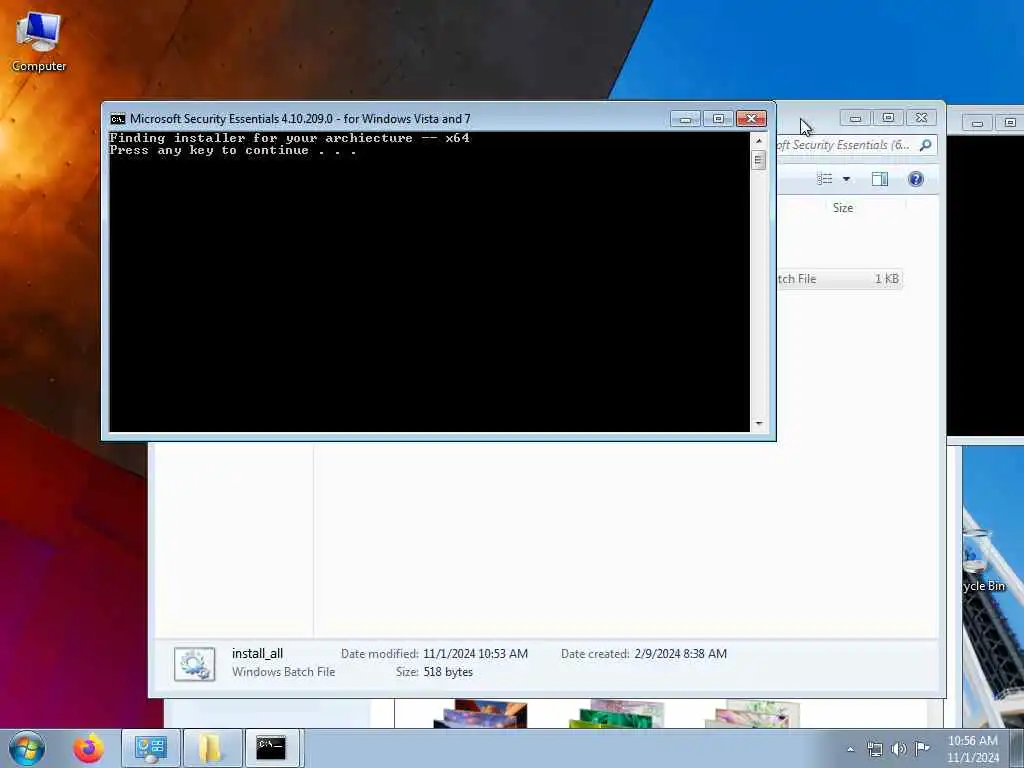
Task: Show hidden icons in system tray
Action: click(x=850, y=750)
